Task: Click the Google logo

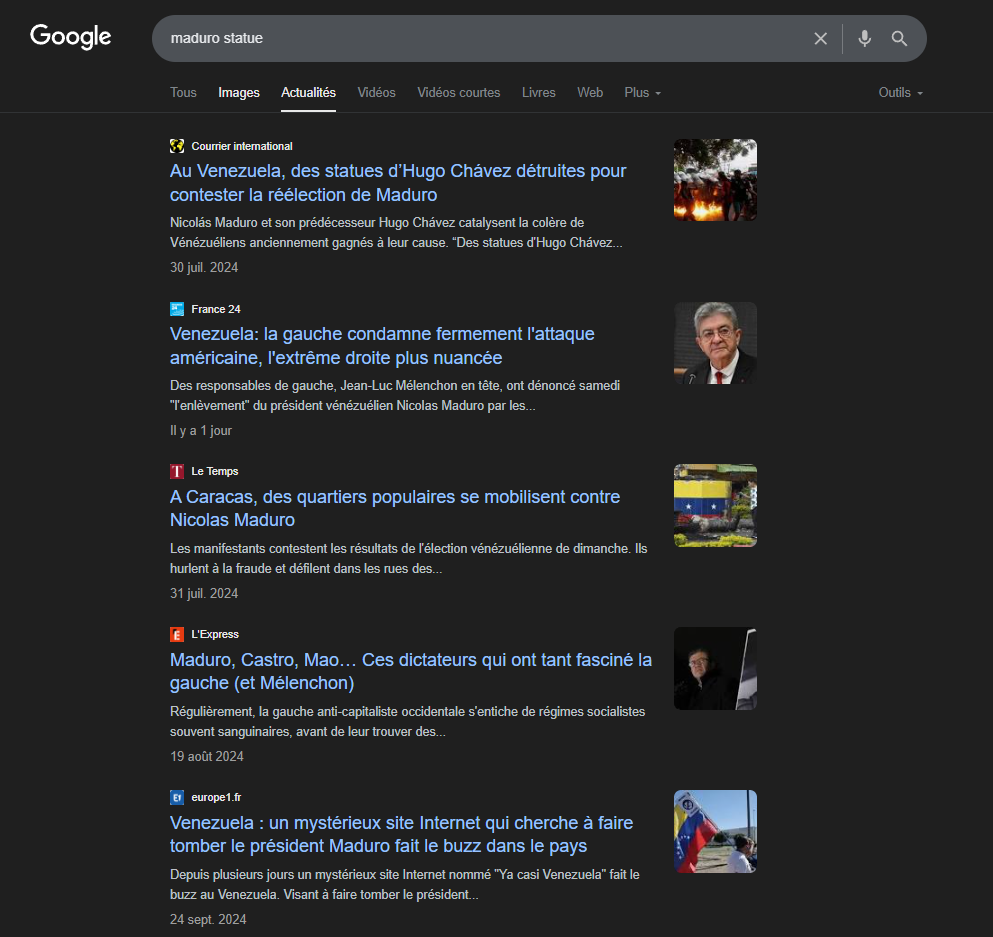Action: click(70, 37)
